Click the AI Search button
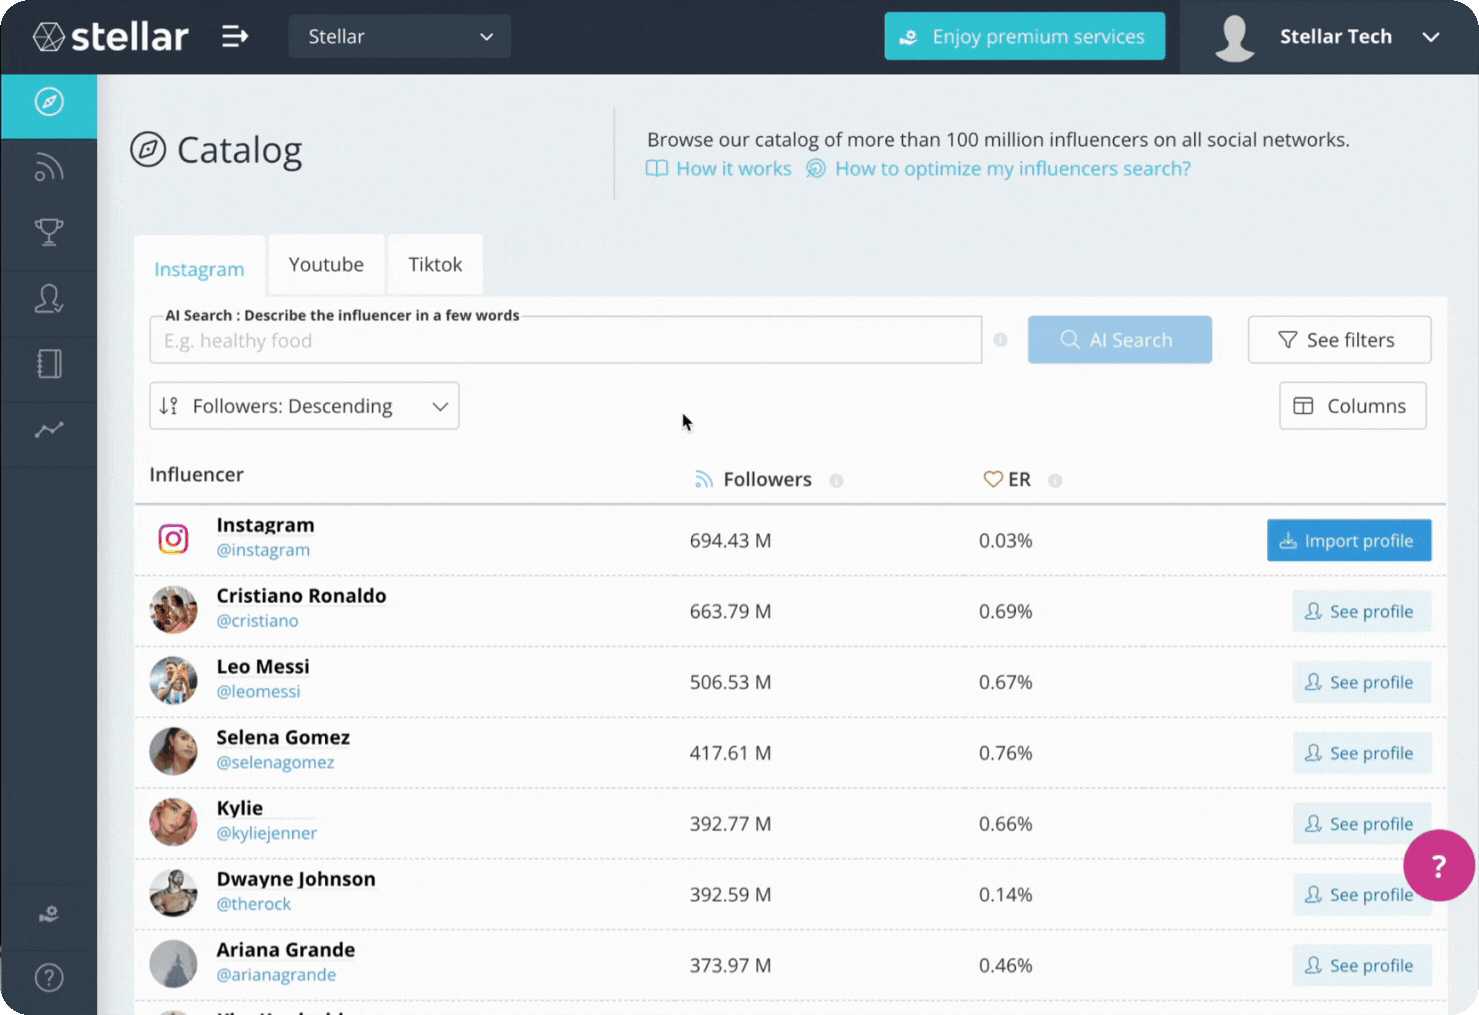Viewport: 1479px width, 1015px height. click(1119, 340)
